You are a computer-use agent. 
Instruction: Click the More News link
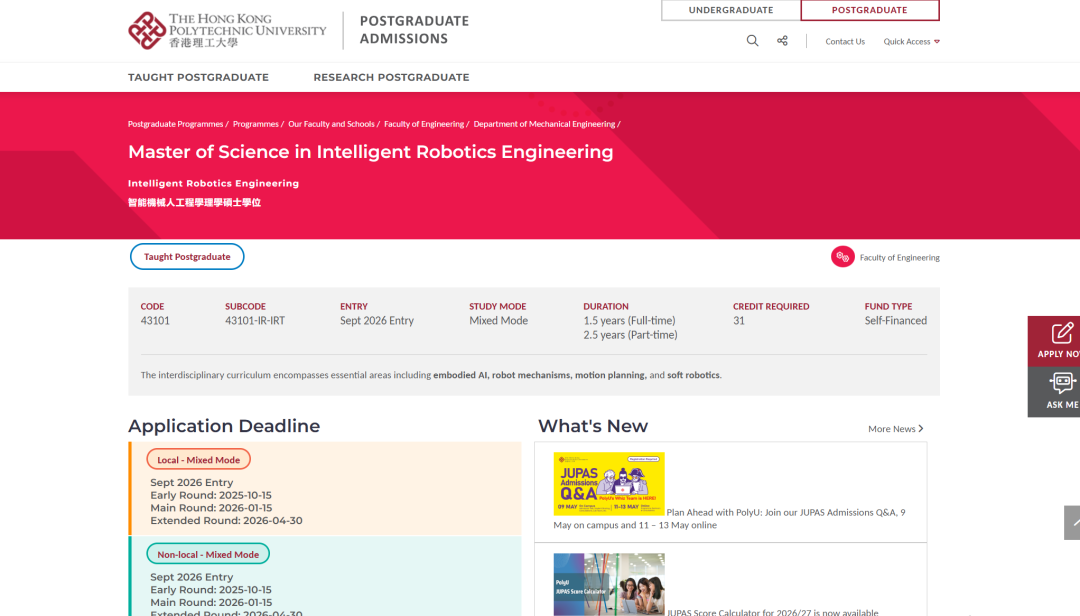pos(895,429)
